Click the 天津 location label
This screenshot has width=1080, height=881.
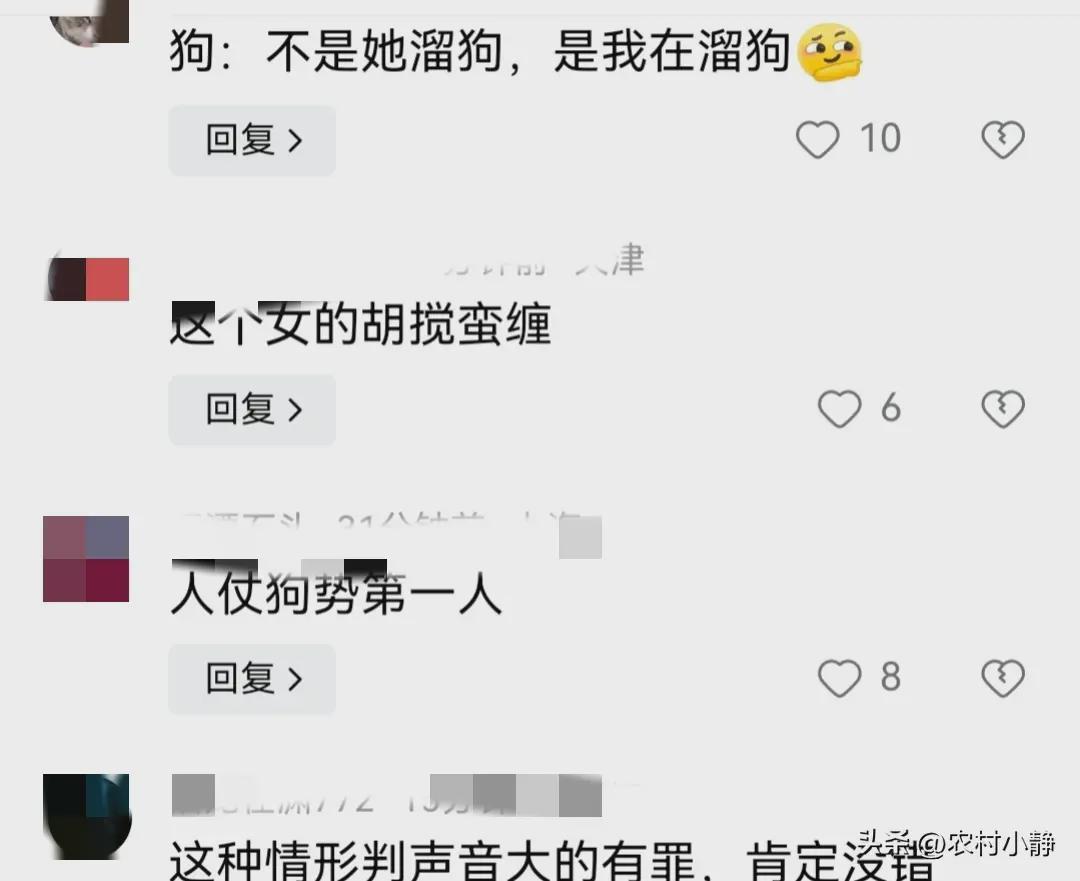coord(610,260)
